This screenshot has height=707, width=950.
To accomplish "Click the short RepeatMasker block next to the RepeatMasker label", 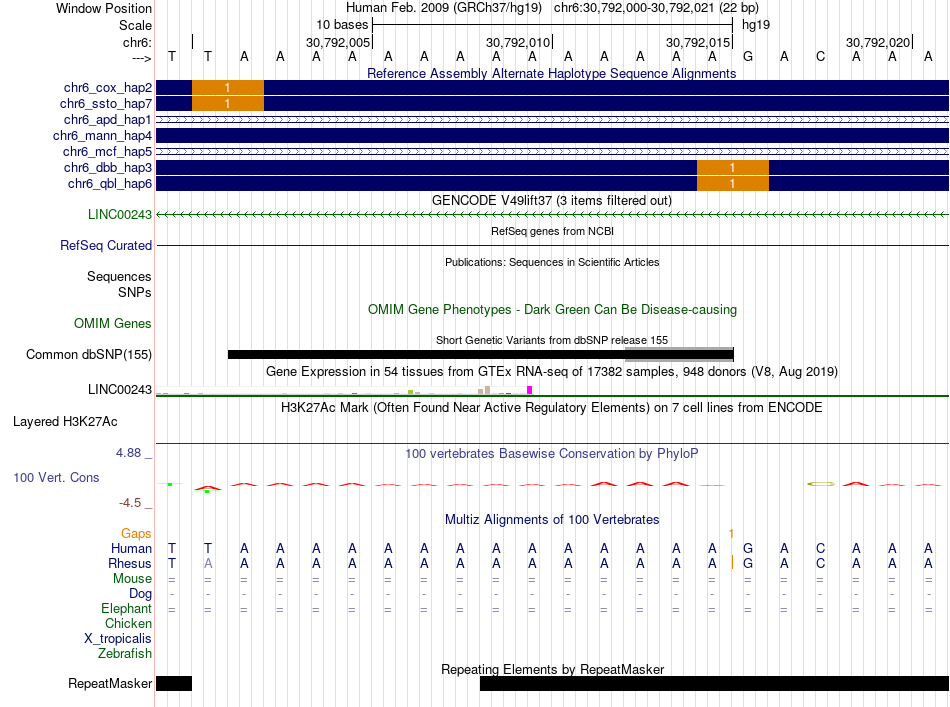I will point(174,683).
